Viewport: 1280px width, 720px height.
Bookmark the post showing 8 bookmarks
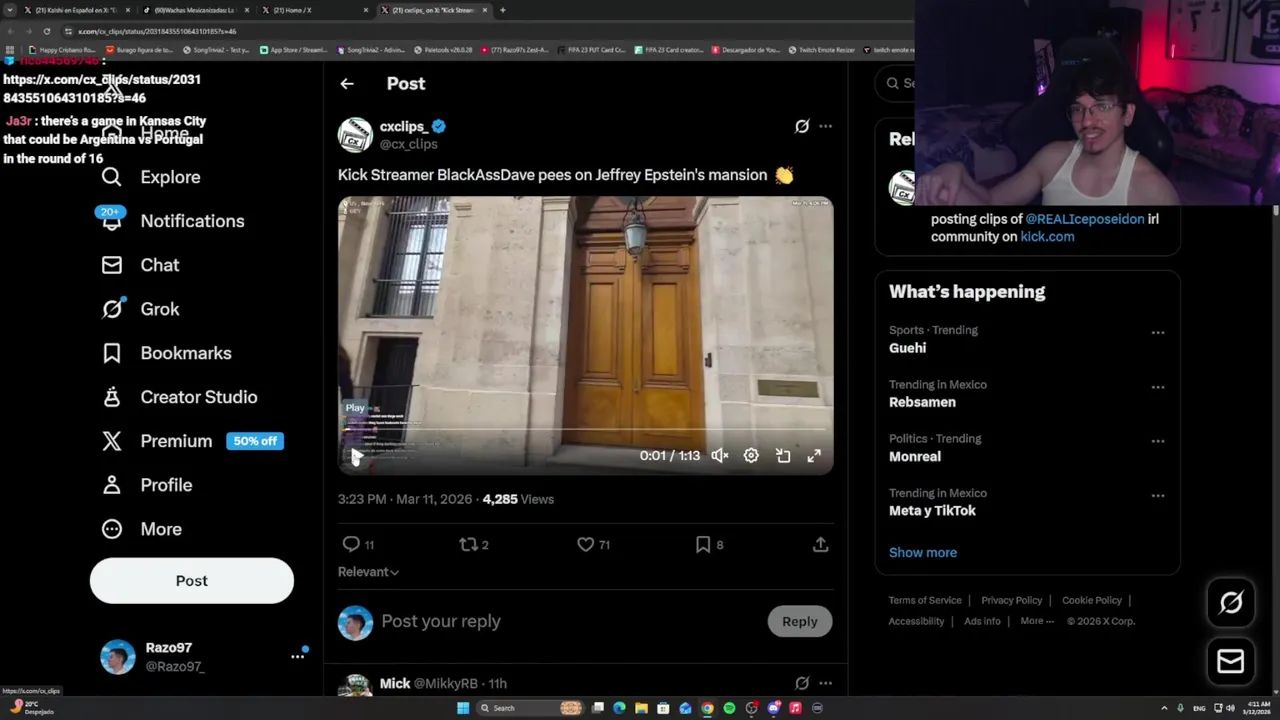[703, 544]
